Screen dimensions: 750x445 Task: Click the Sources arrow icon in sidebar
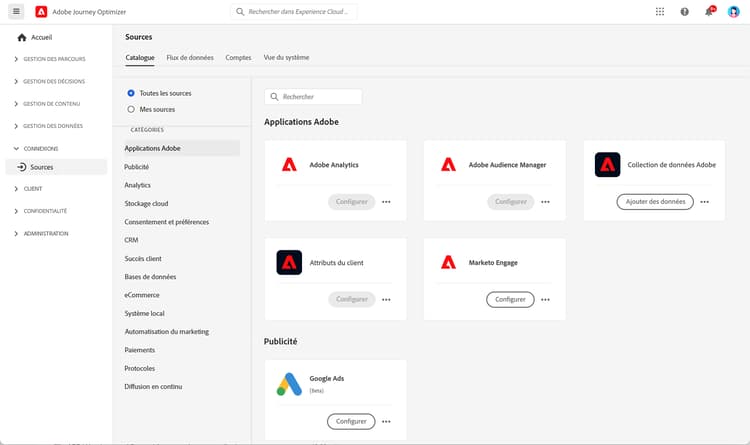click(22, 167)
